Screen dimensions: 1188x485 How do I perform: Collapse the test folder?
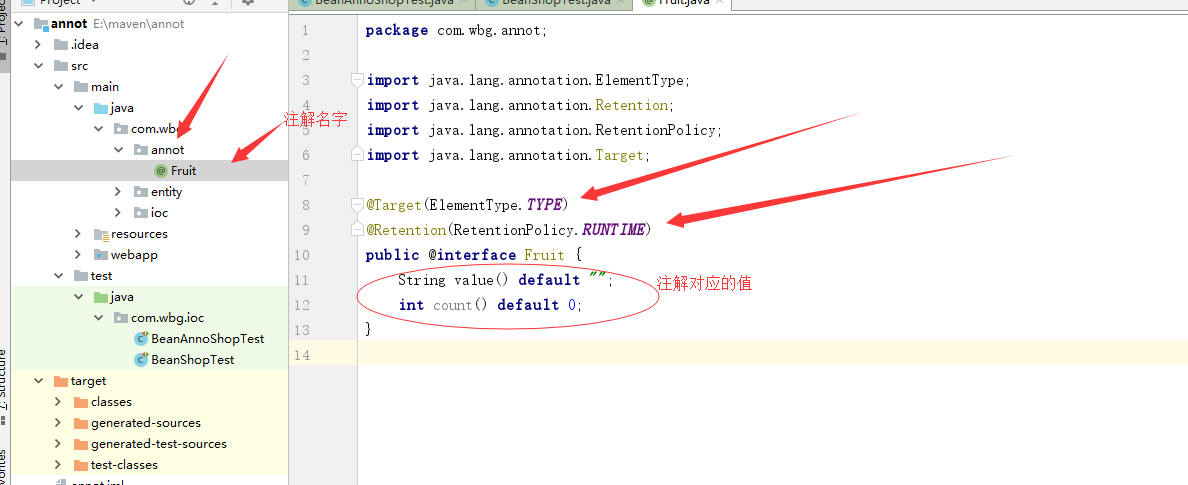[58, 276]
